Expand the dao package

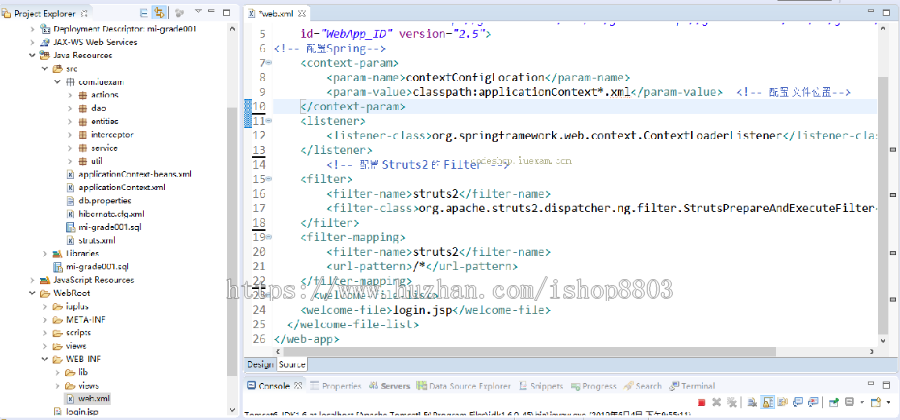[71, 108]
